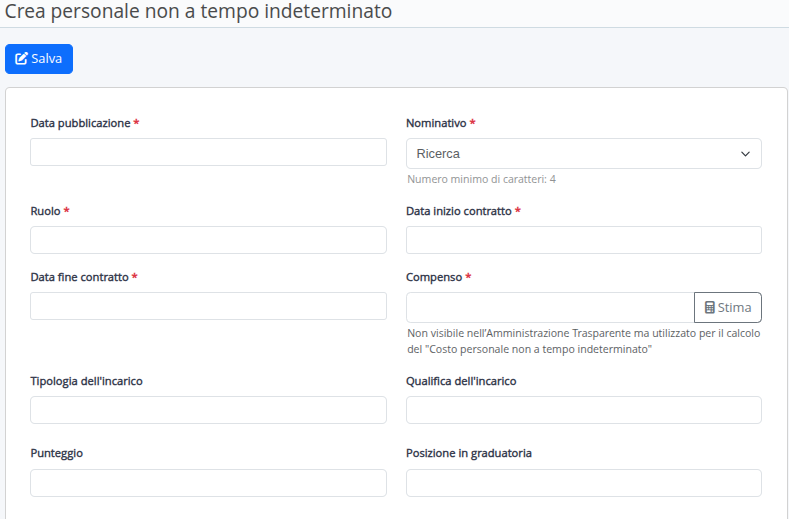
Task: Focus the Data fine contratto field
Action: [x=208, y=306]
